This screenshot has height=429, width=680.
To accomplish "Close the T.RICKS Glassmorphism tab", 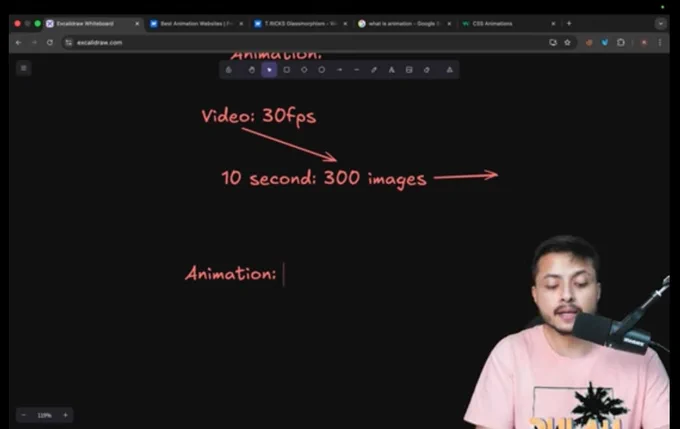I will (x=345, y=24).
